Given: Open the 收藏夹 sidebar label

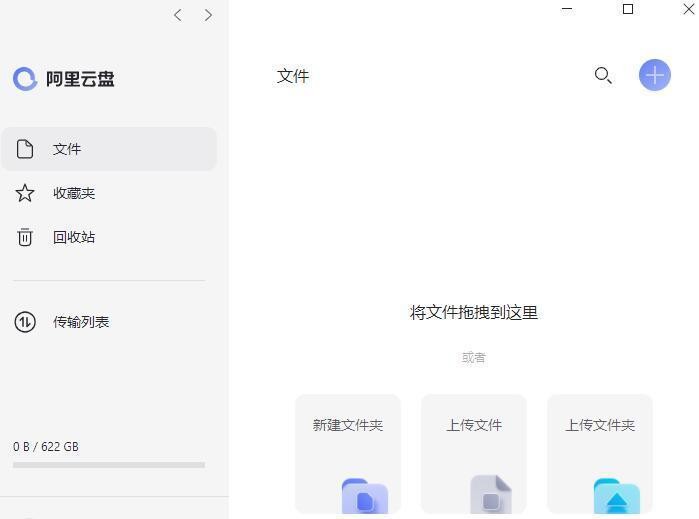Looking at the screenshot, I should [x=74, y=193].
